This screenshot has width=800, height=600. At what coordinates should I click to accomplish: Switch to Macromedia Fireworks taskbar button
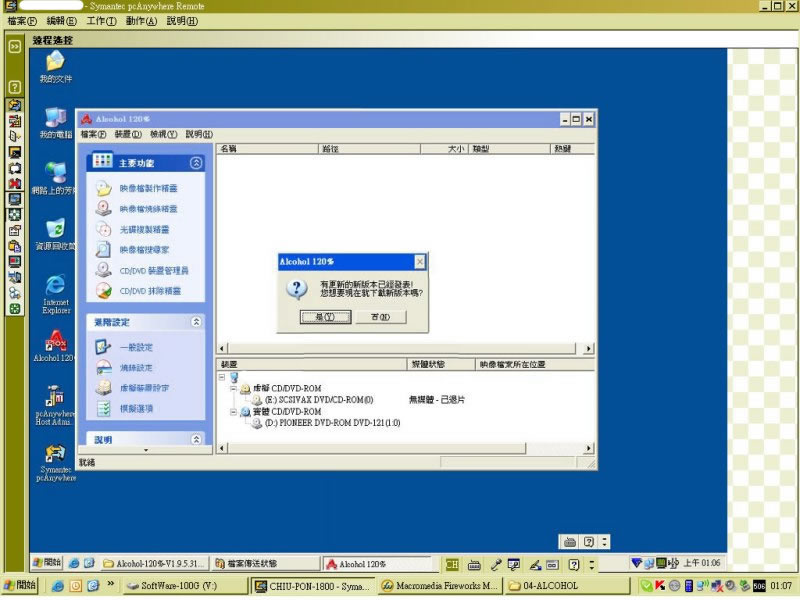(440, 586)
